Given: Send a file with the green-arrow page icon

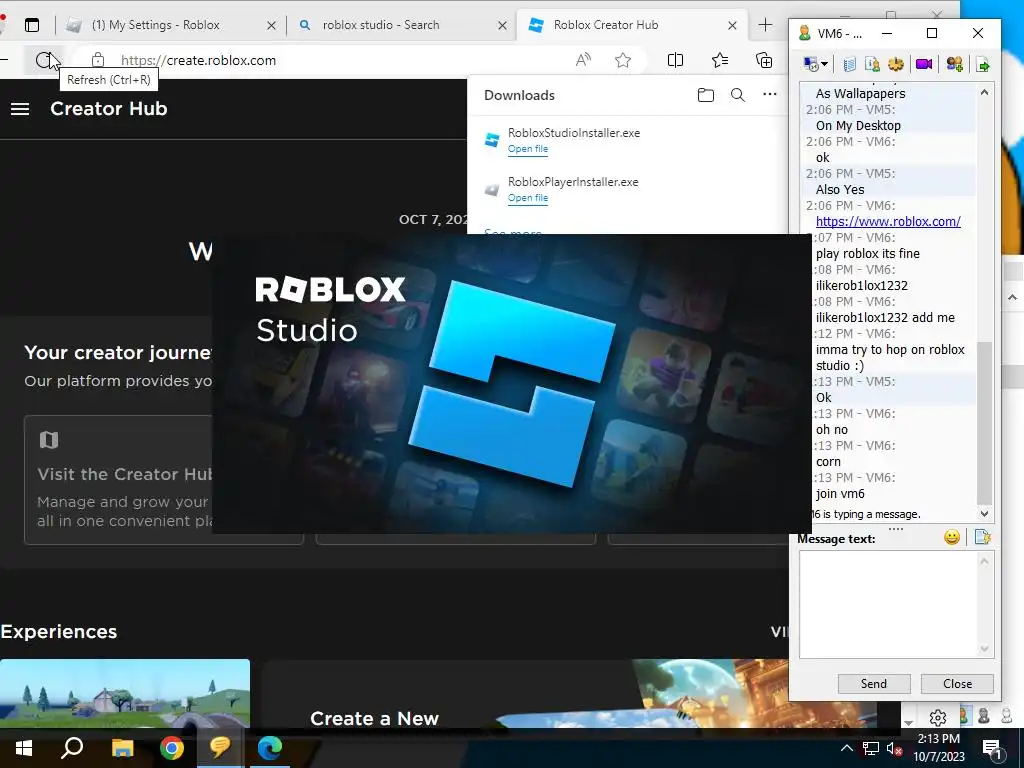Looking at the screenshot, I should pos(982,64).
